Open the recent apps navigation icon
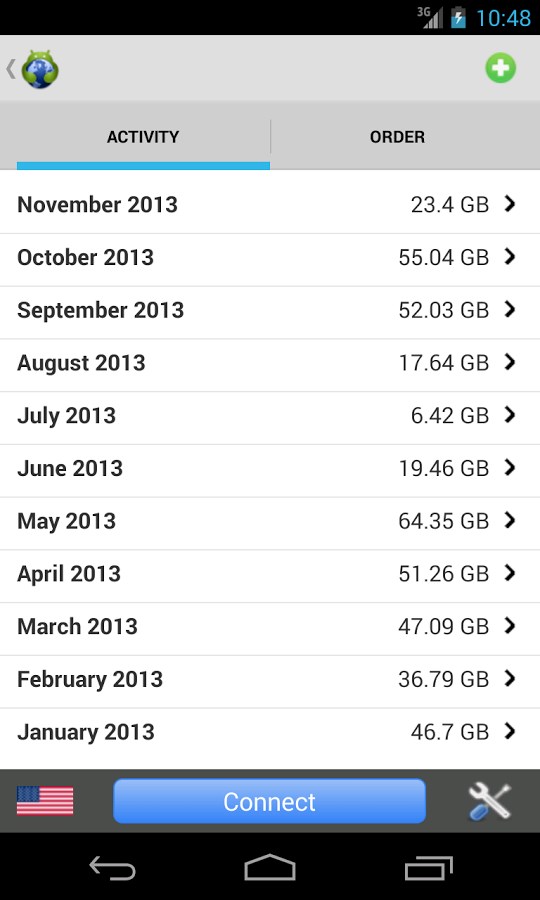 coord(429,867)
